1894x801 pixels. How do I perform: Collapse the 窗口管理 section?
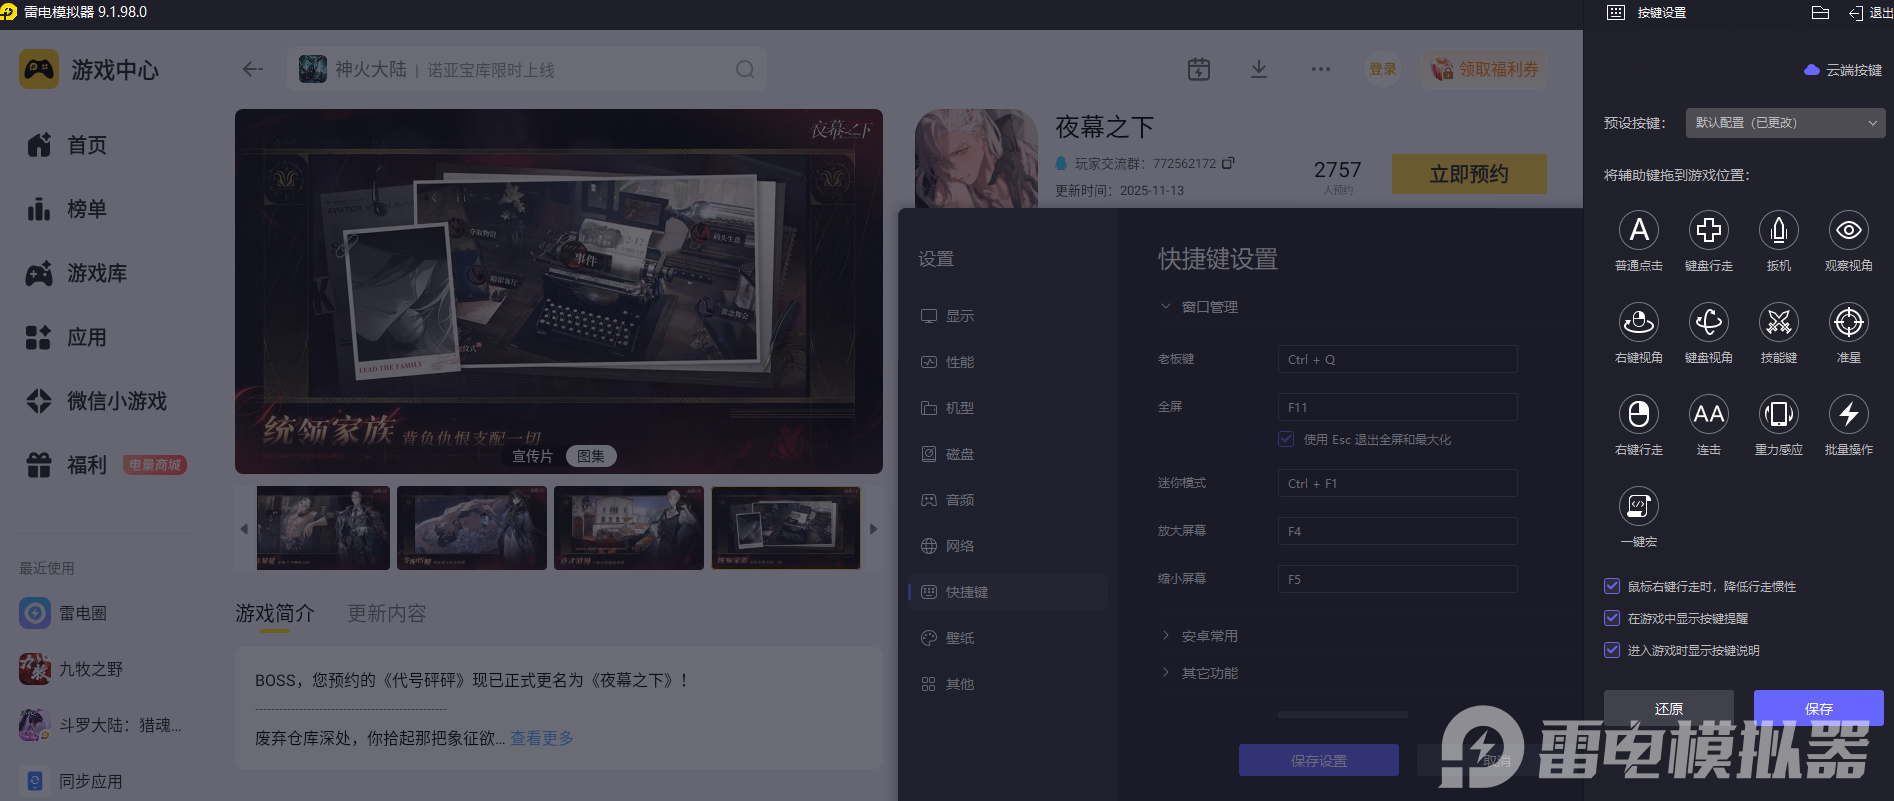pyautogui.click(x=1209, y=307)
